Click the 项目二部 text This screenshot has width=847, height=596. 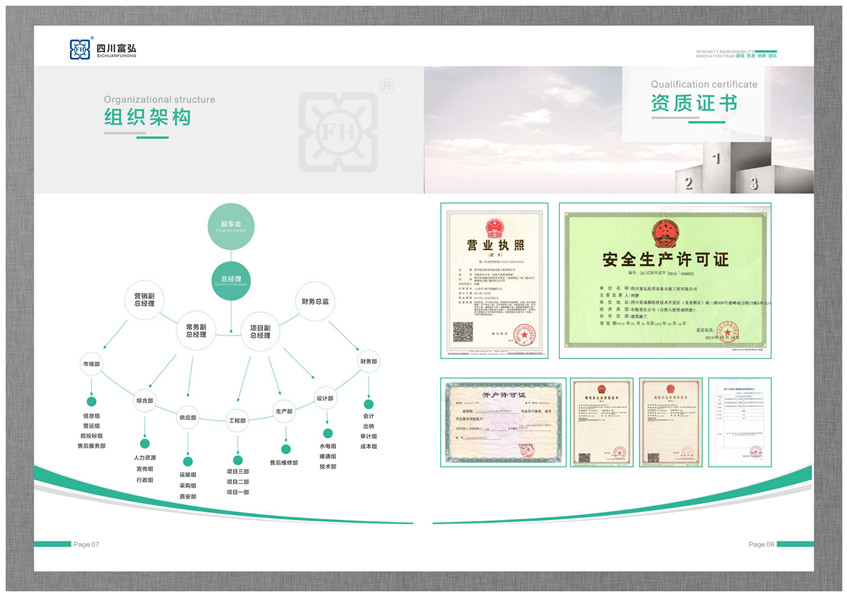pos(238,482)
